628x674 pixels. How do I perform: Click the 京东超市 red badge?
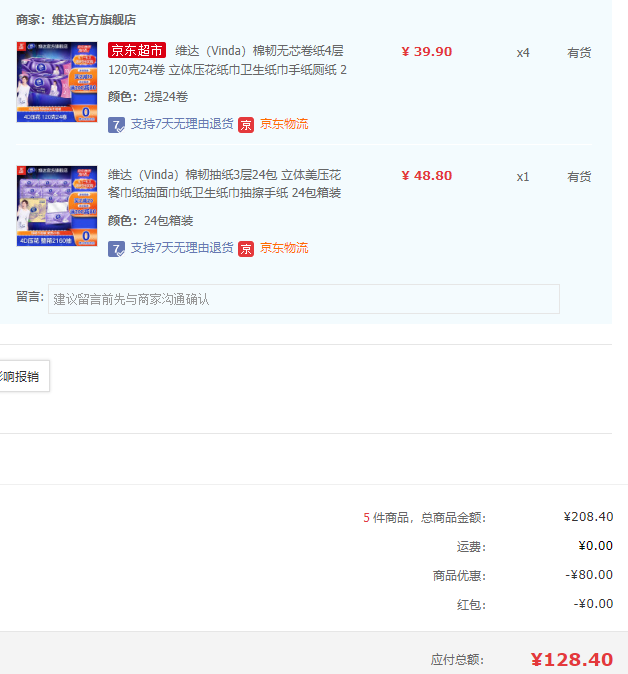coord(137,50)
